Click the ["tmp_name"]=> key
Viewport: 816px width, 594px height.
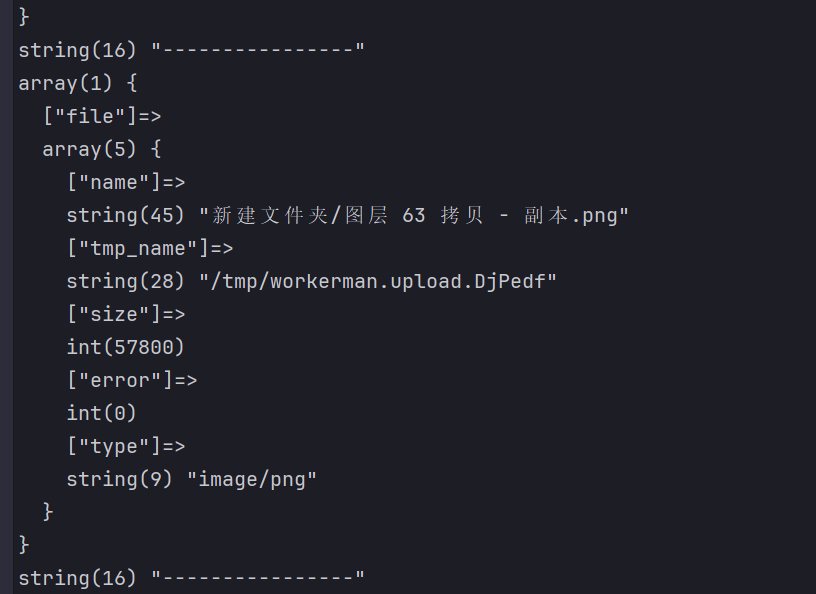(150, 248)
